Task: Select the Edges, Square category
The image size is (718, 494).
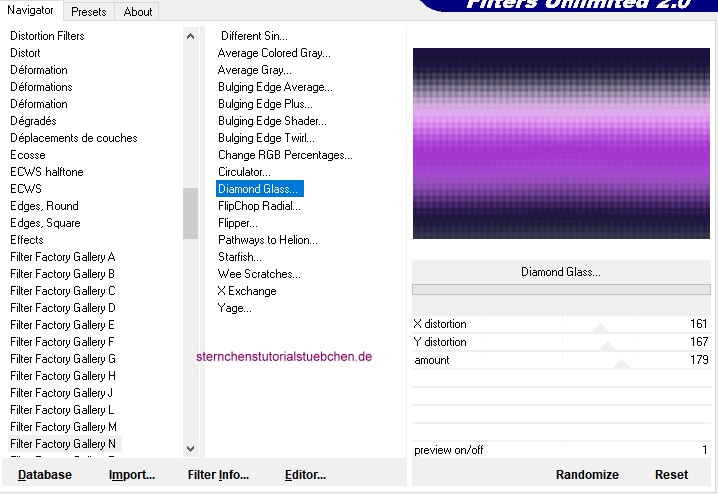Action: point(45,223)
